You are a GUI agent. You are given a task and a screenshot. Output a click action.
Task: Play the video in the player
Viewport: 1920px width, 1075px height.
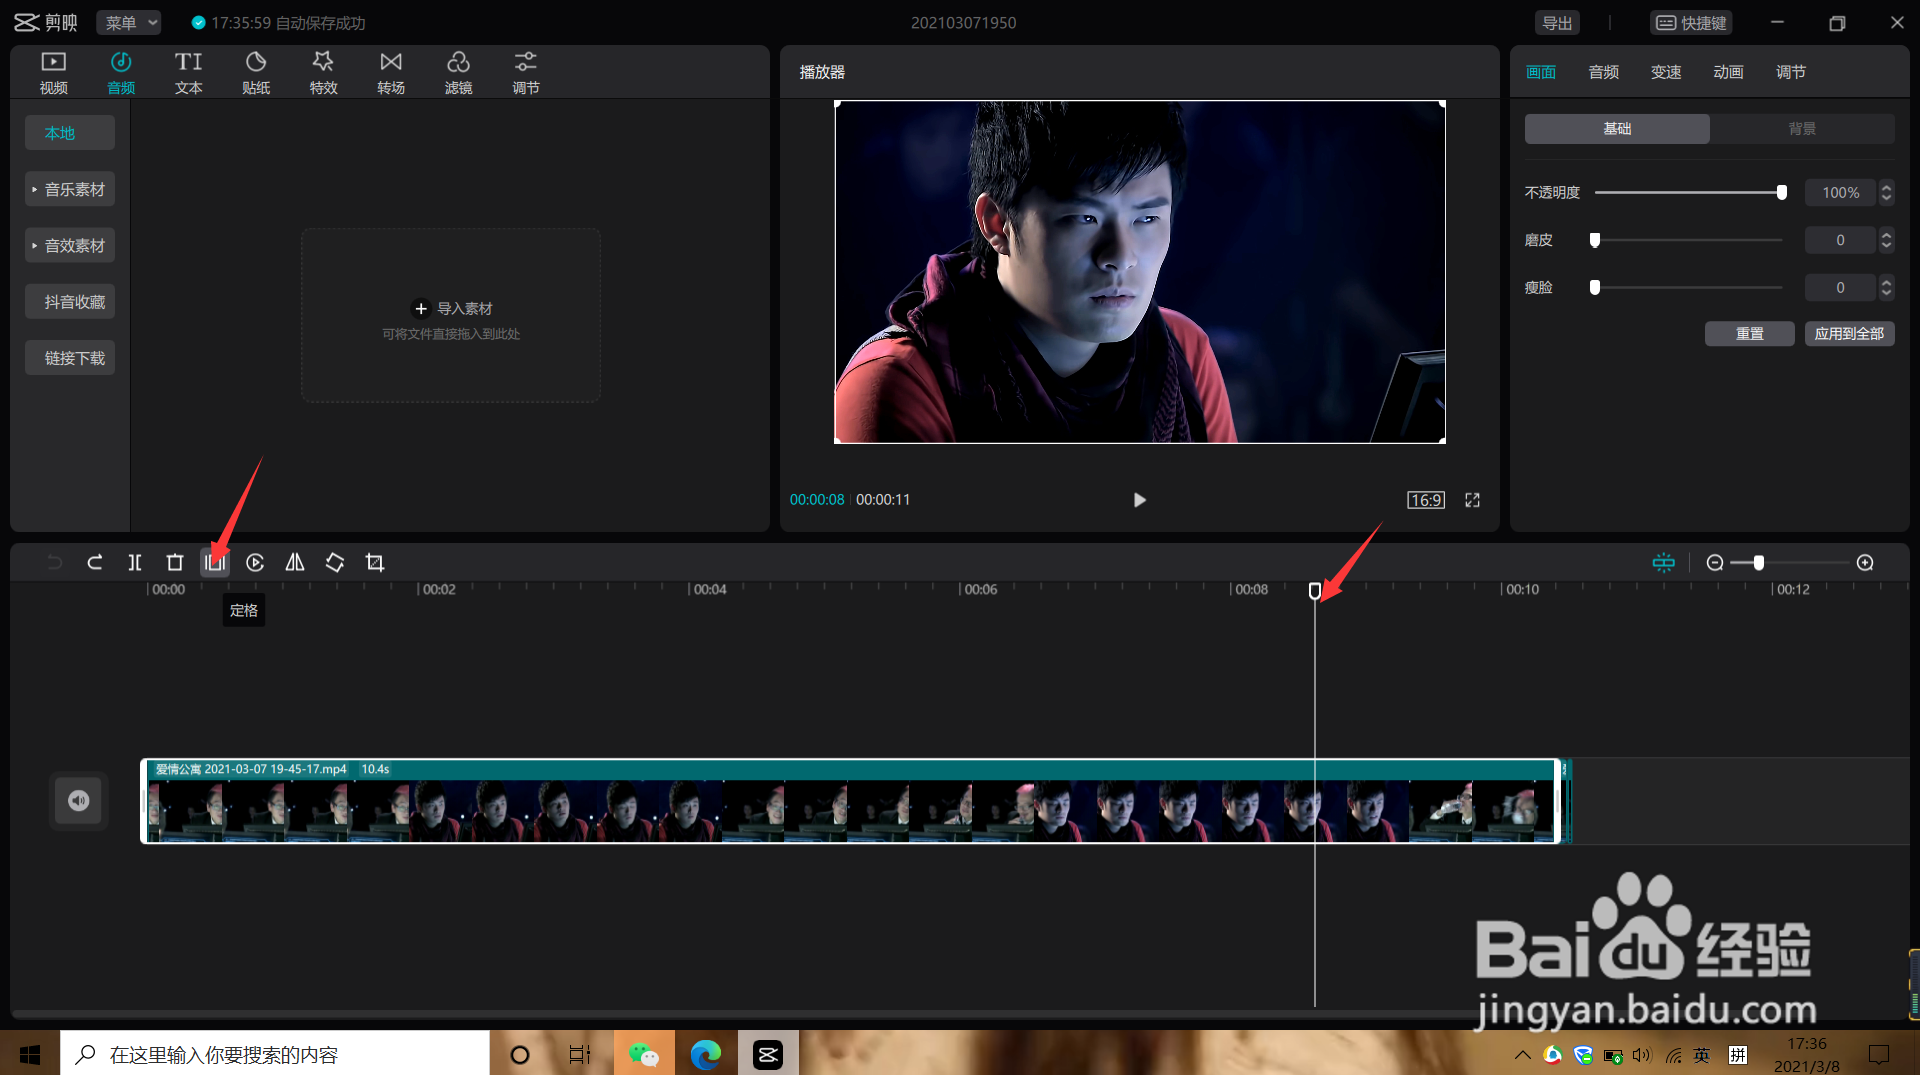coord(1139,500)
